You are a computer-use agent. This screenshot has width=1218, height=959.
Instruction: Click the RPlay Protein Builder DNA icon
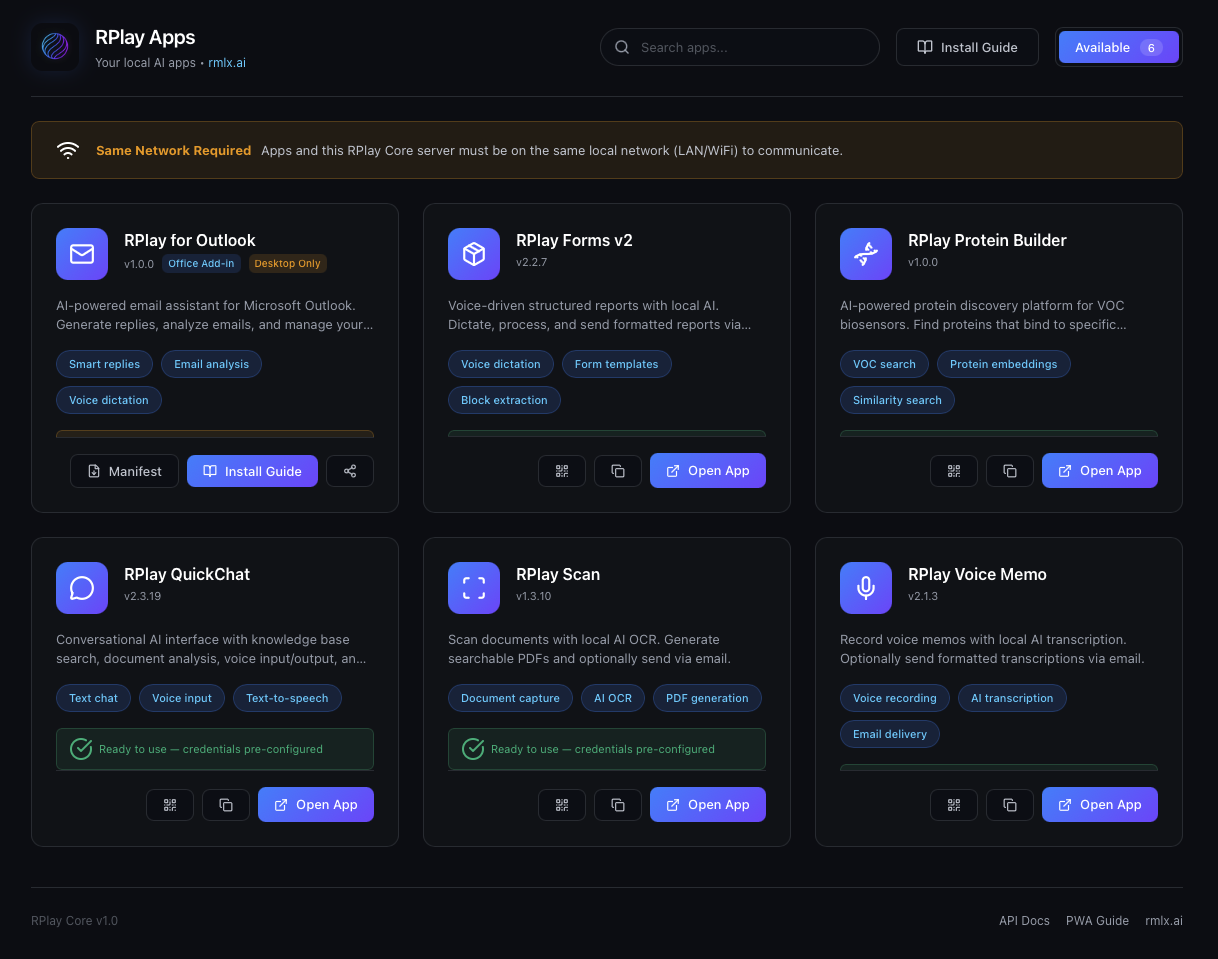pos(865,253)
